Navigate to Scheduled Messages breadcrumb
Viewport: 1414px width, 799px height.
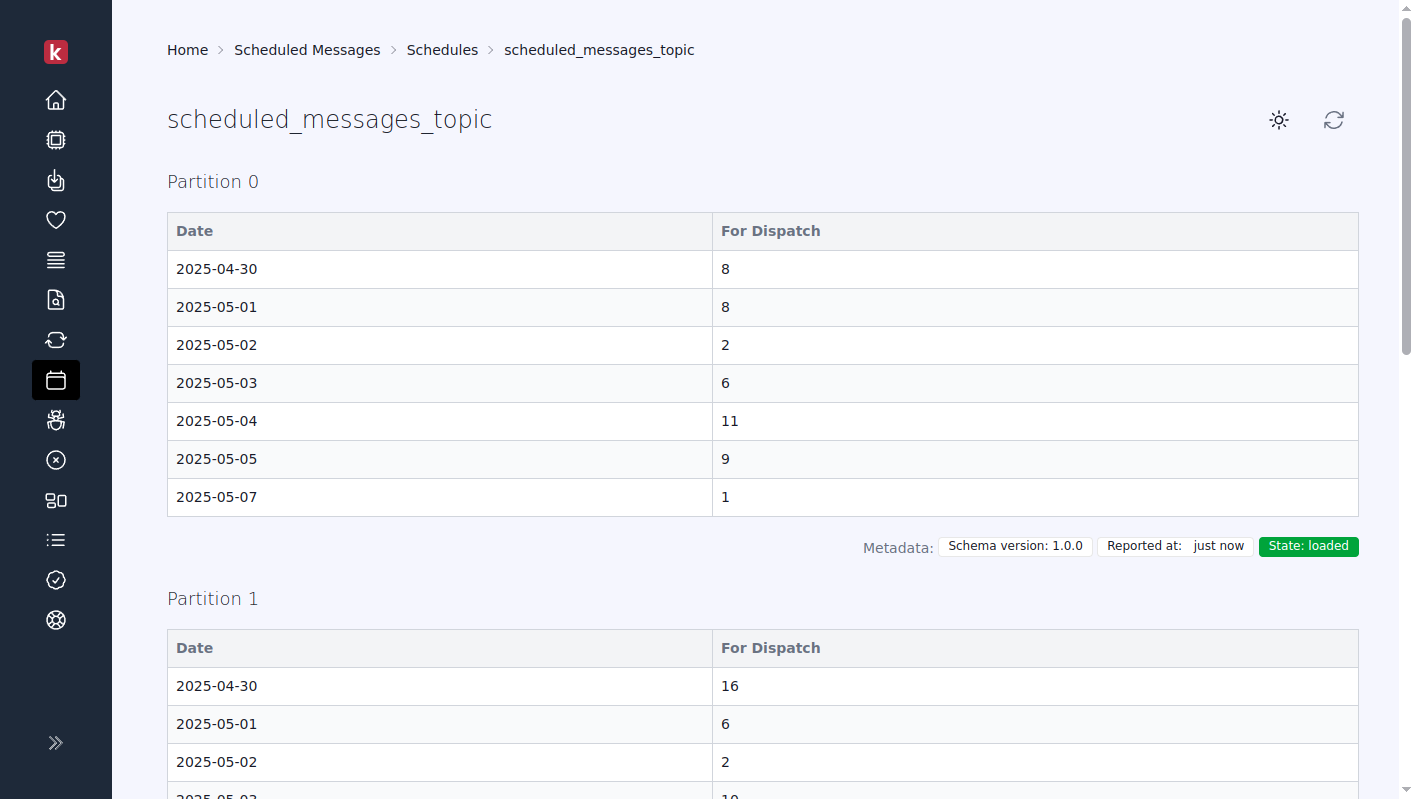(x=307, y=49)
